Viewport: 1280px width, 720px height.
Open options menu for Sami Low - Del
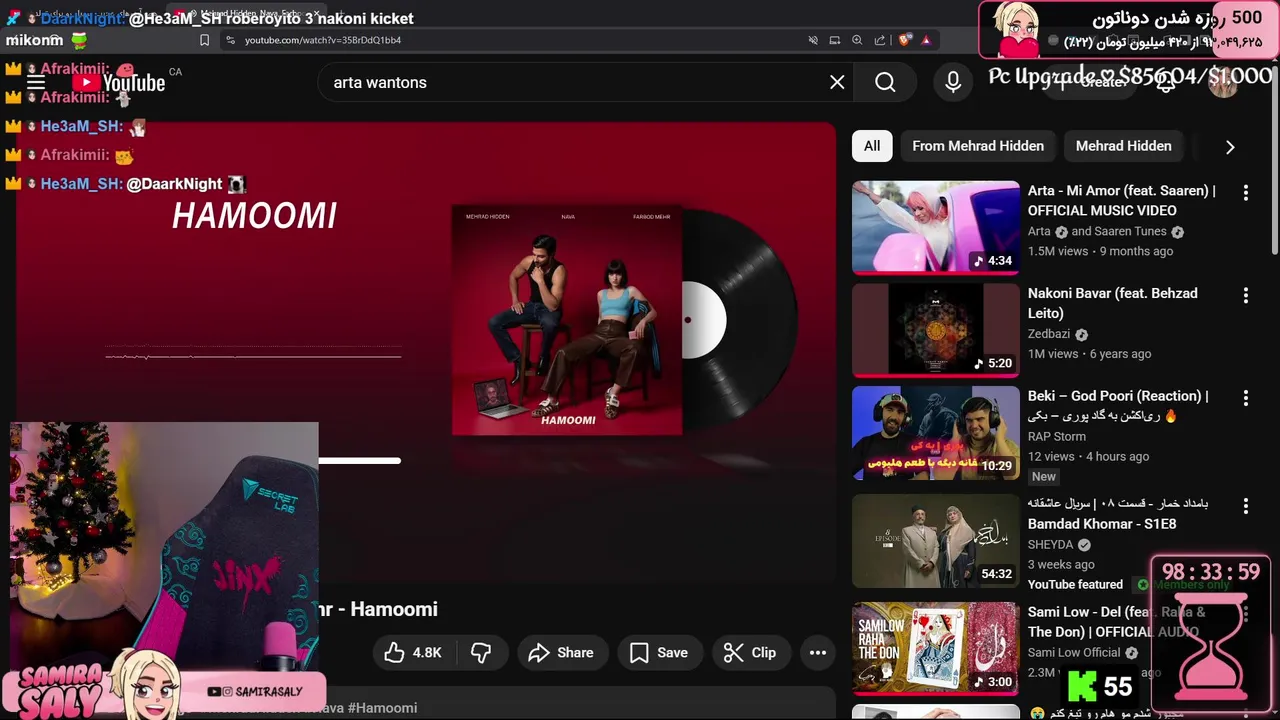(x=1245, y=613)
